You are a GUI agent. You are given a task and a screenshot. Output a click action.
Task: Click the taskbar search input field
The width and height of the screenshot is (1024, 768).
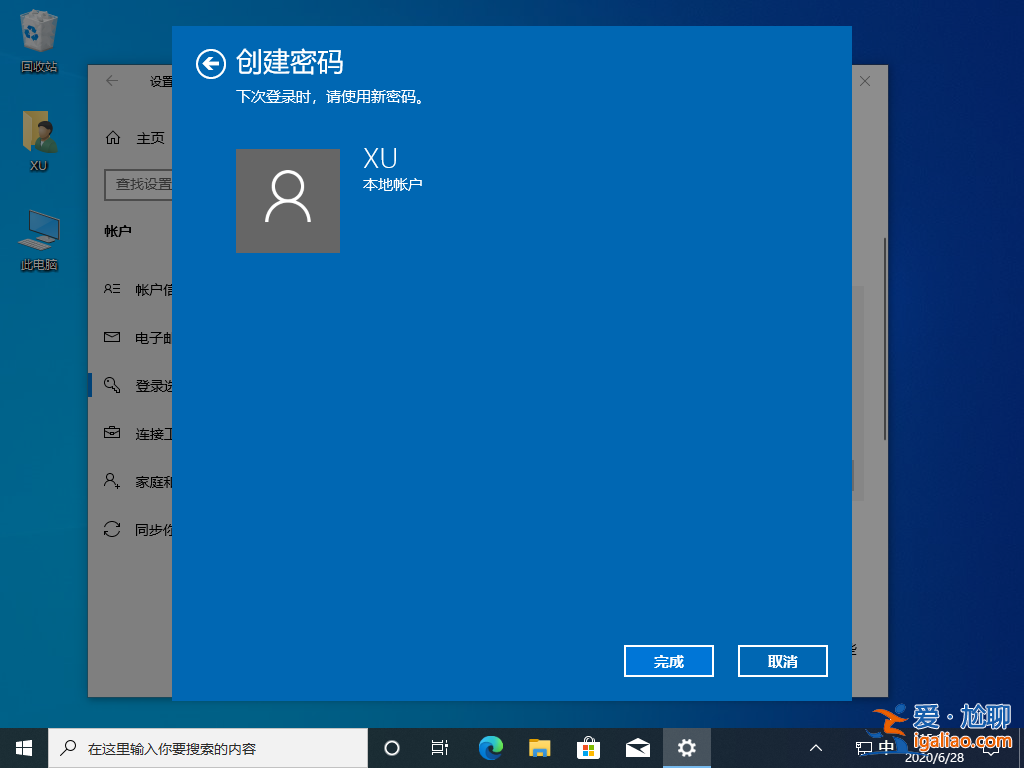tap(210, 747)
